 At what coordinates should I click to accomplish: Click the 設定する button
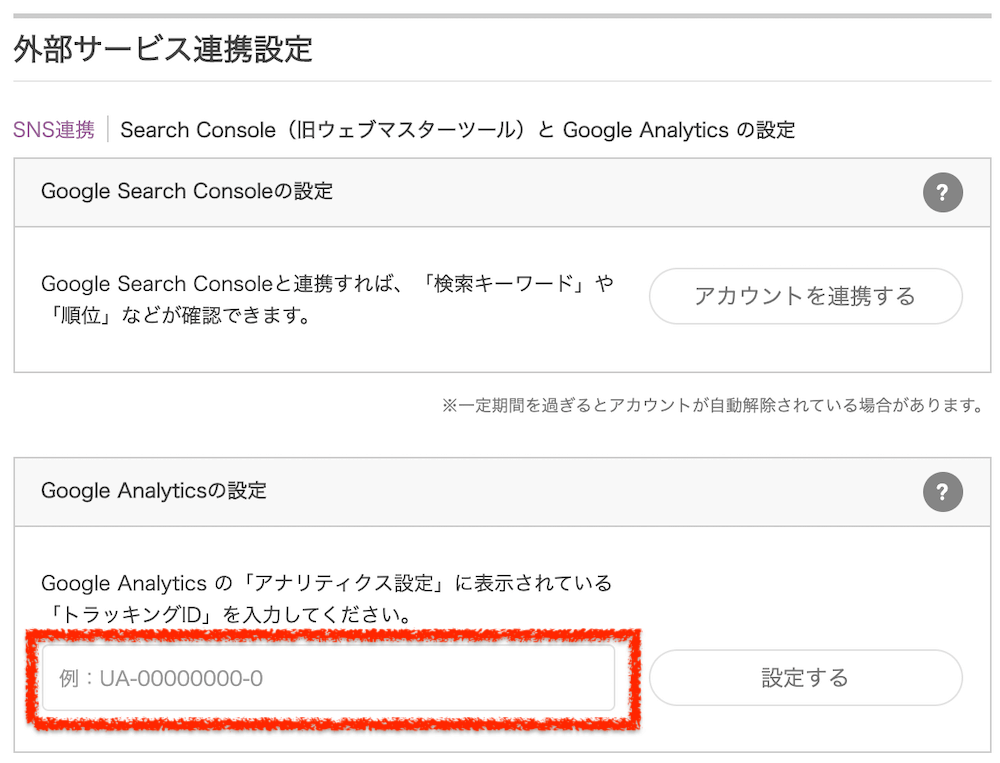point(805,678)
